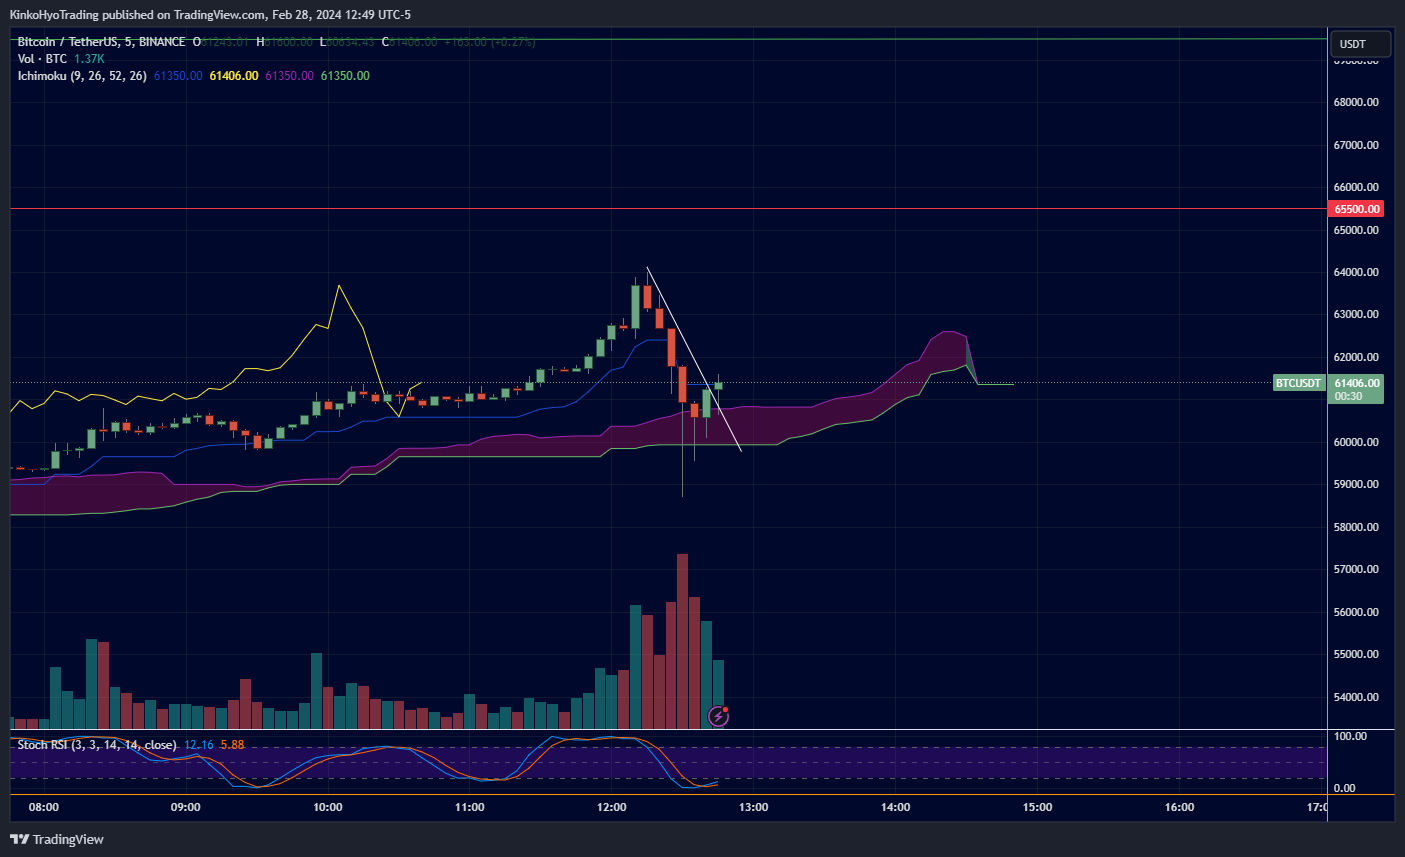Click the 59000.00 price axis label

pos(1357,484)
